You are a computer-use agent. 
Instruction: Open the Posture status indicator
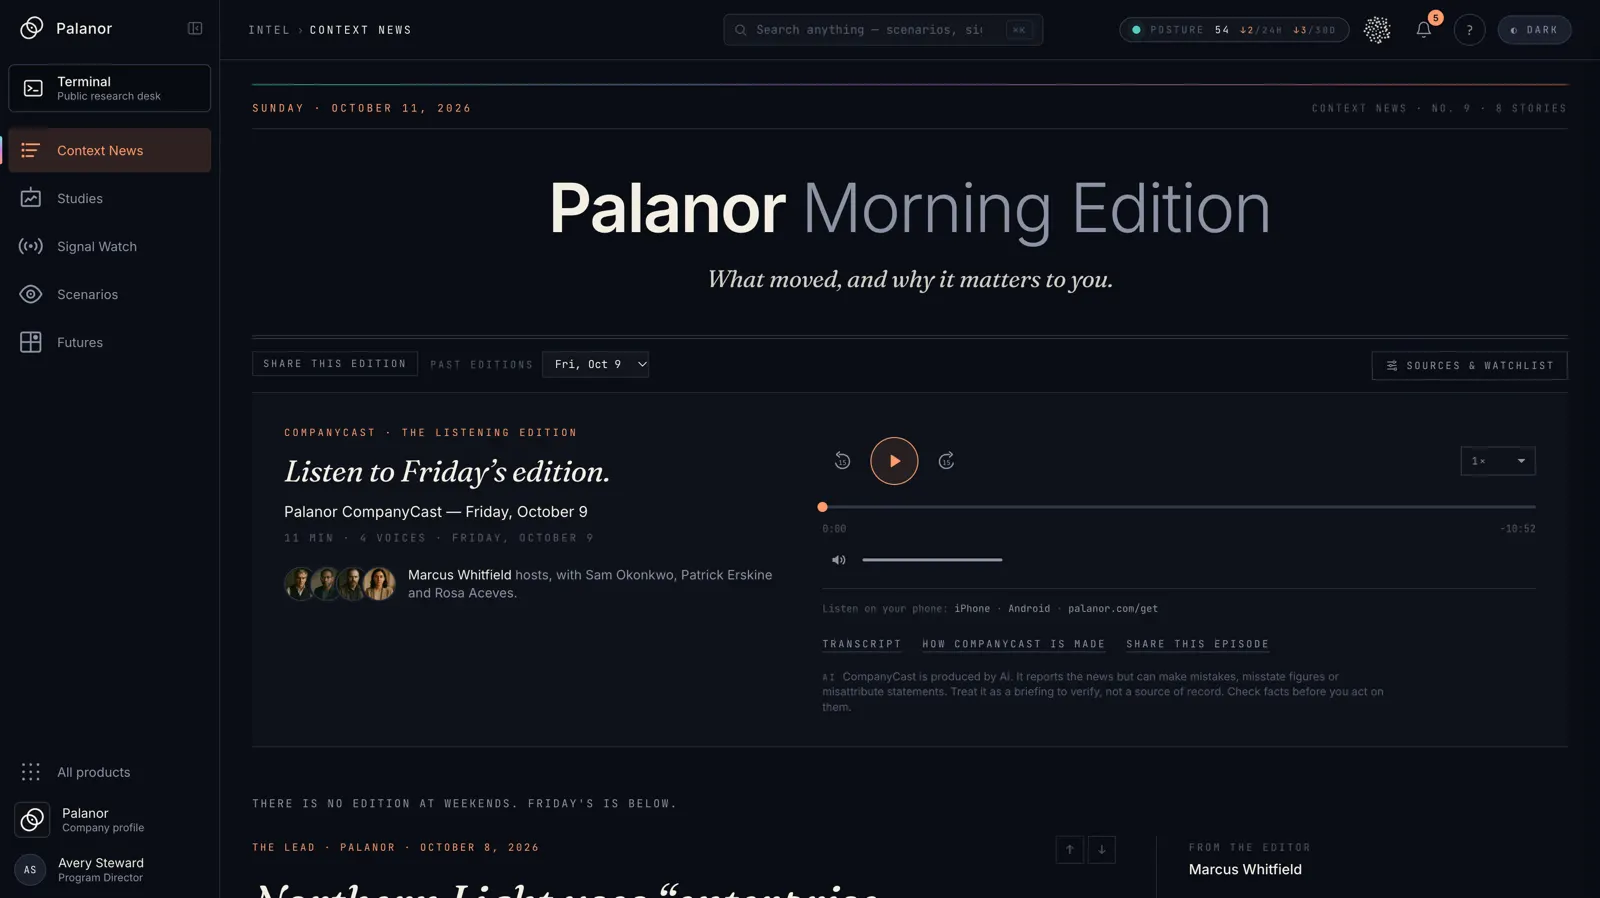(1234, 30)
